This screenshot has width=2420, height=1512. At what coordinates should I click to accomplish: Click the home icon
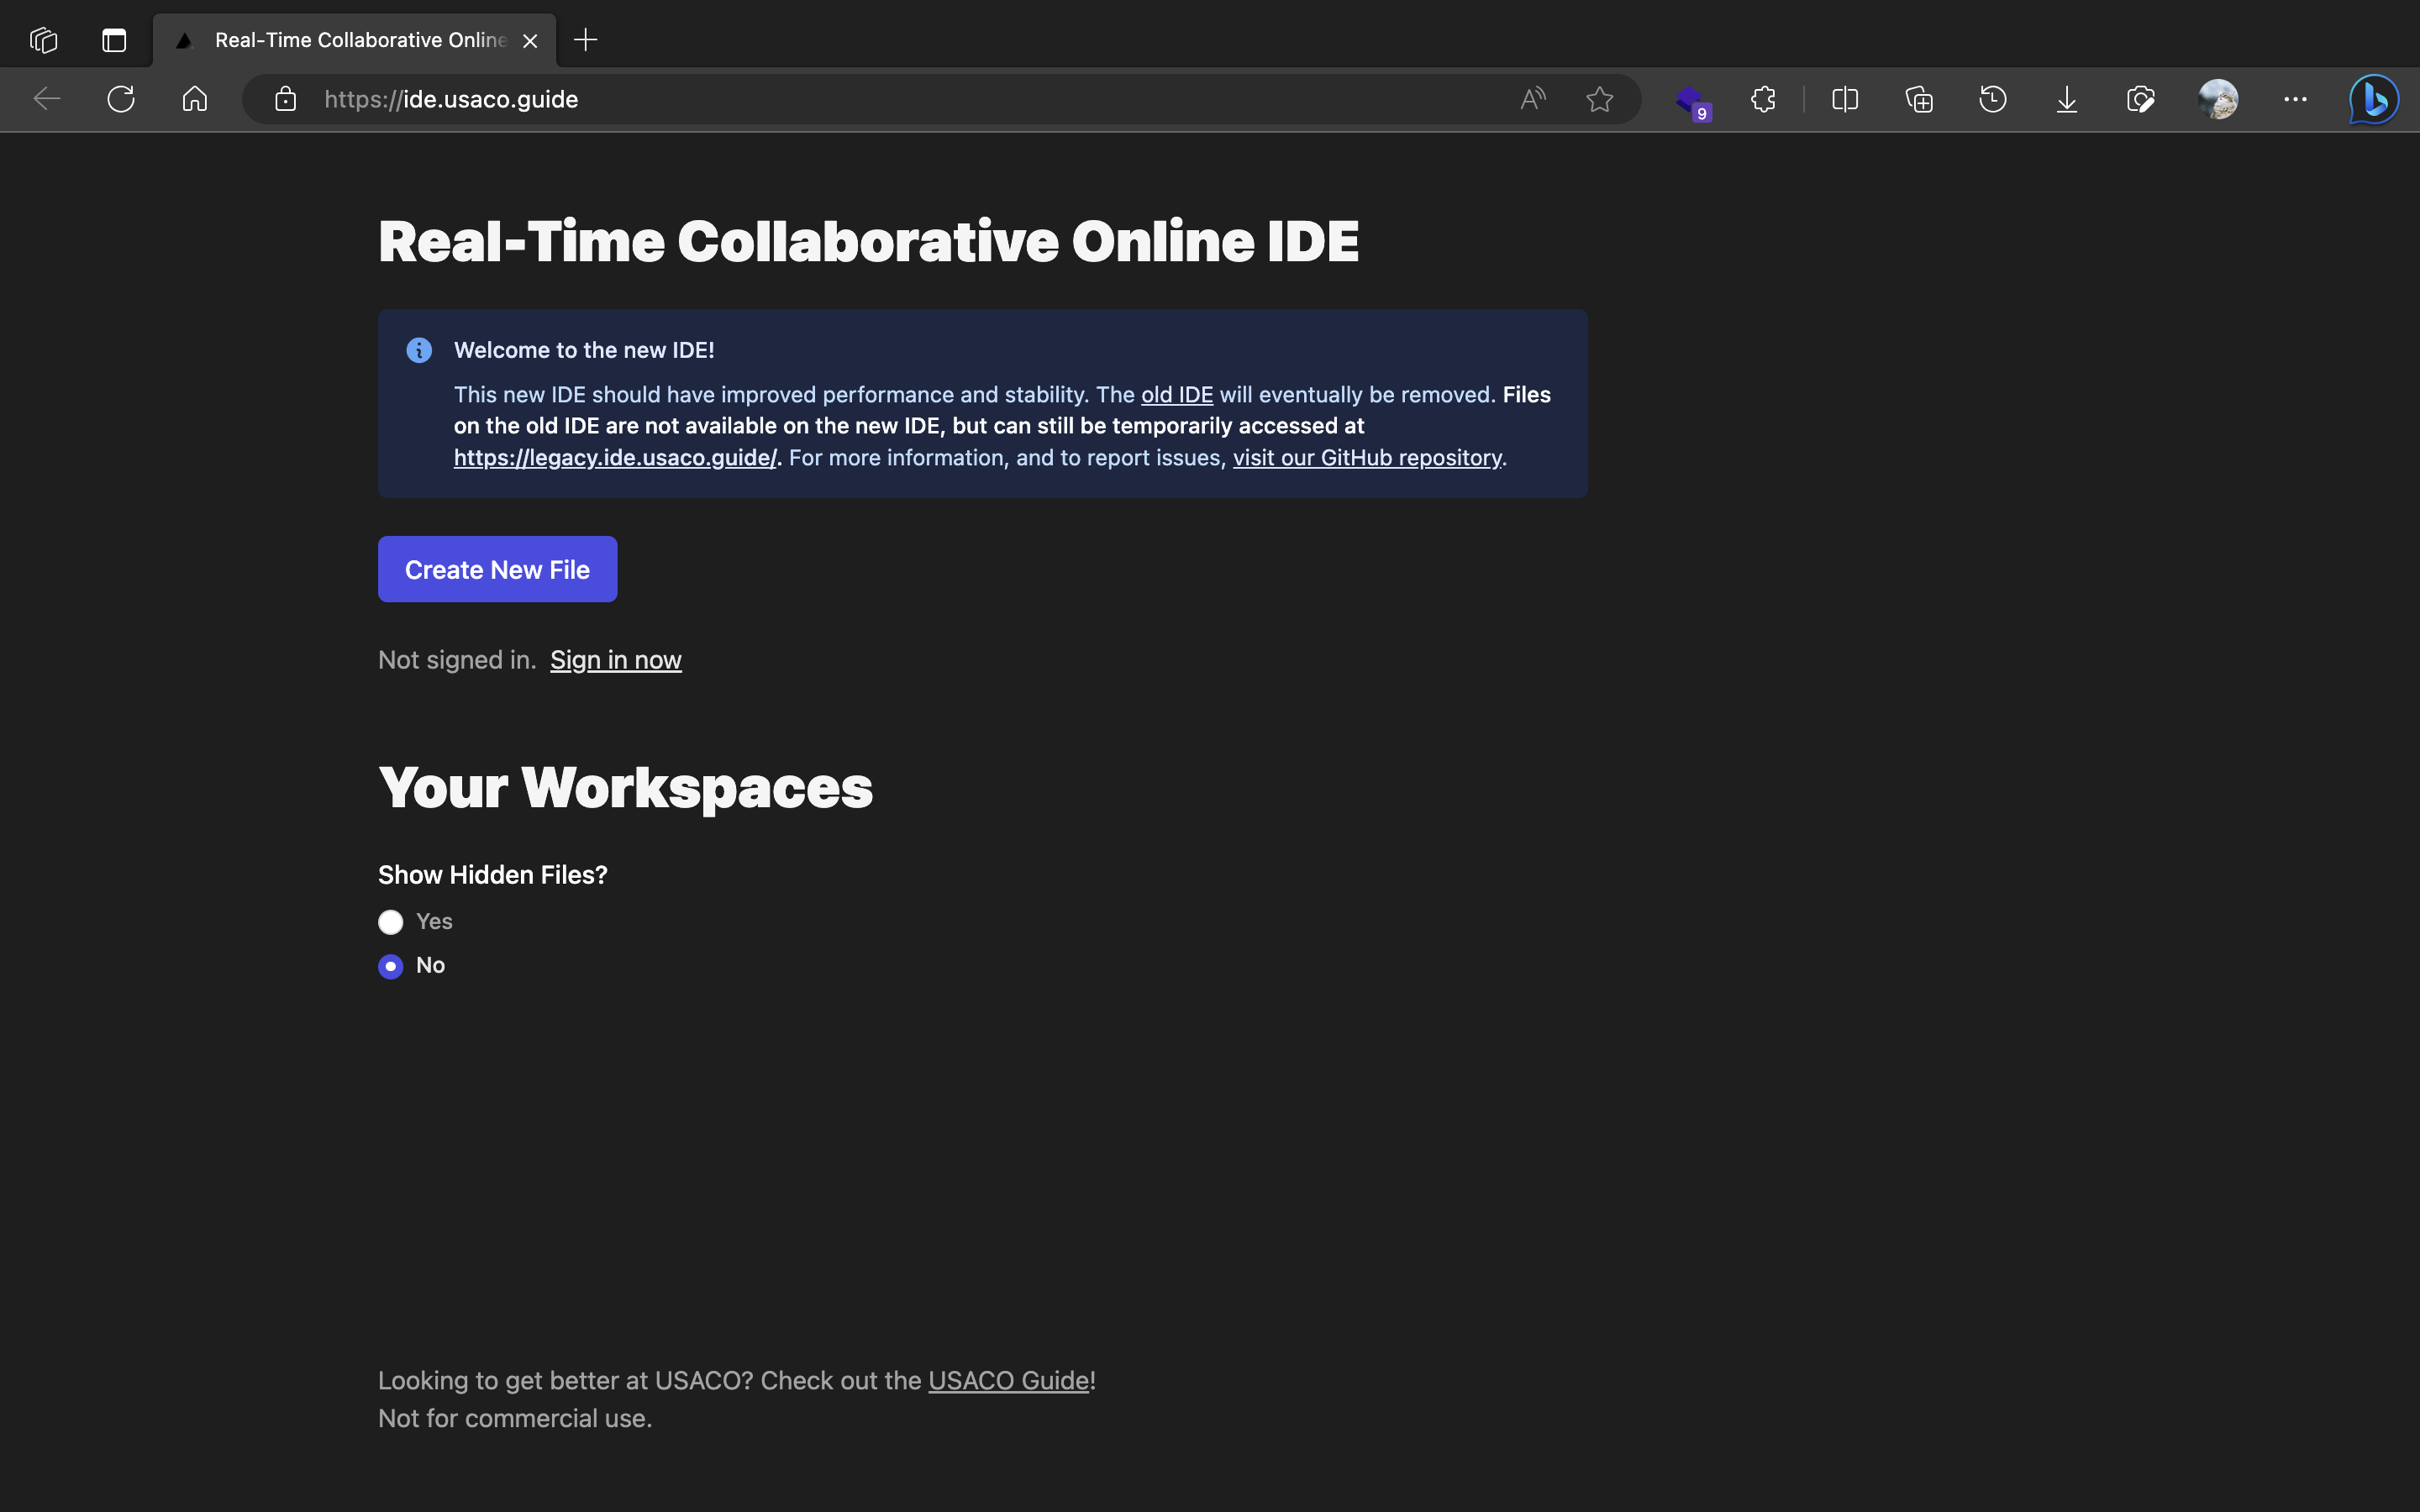point(195,99)
